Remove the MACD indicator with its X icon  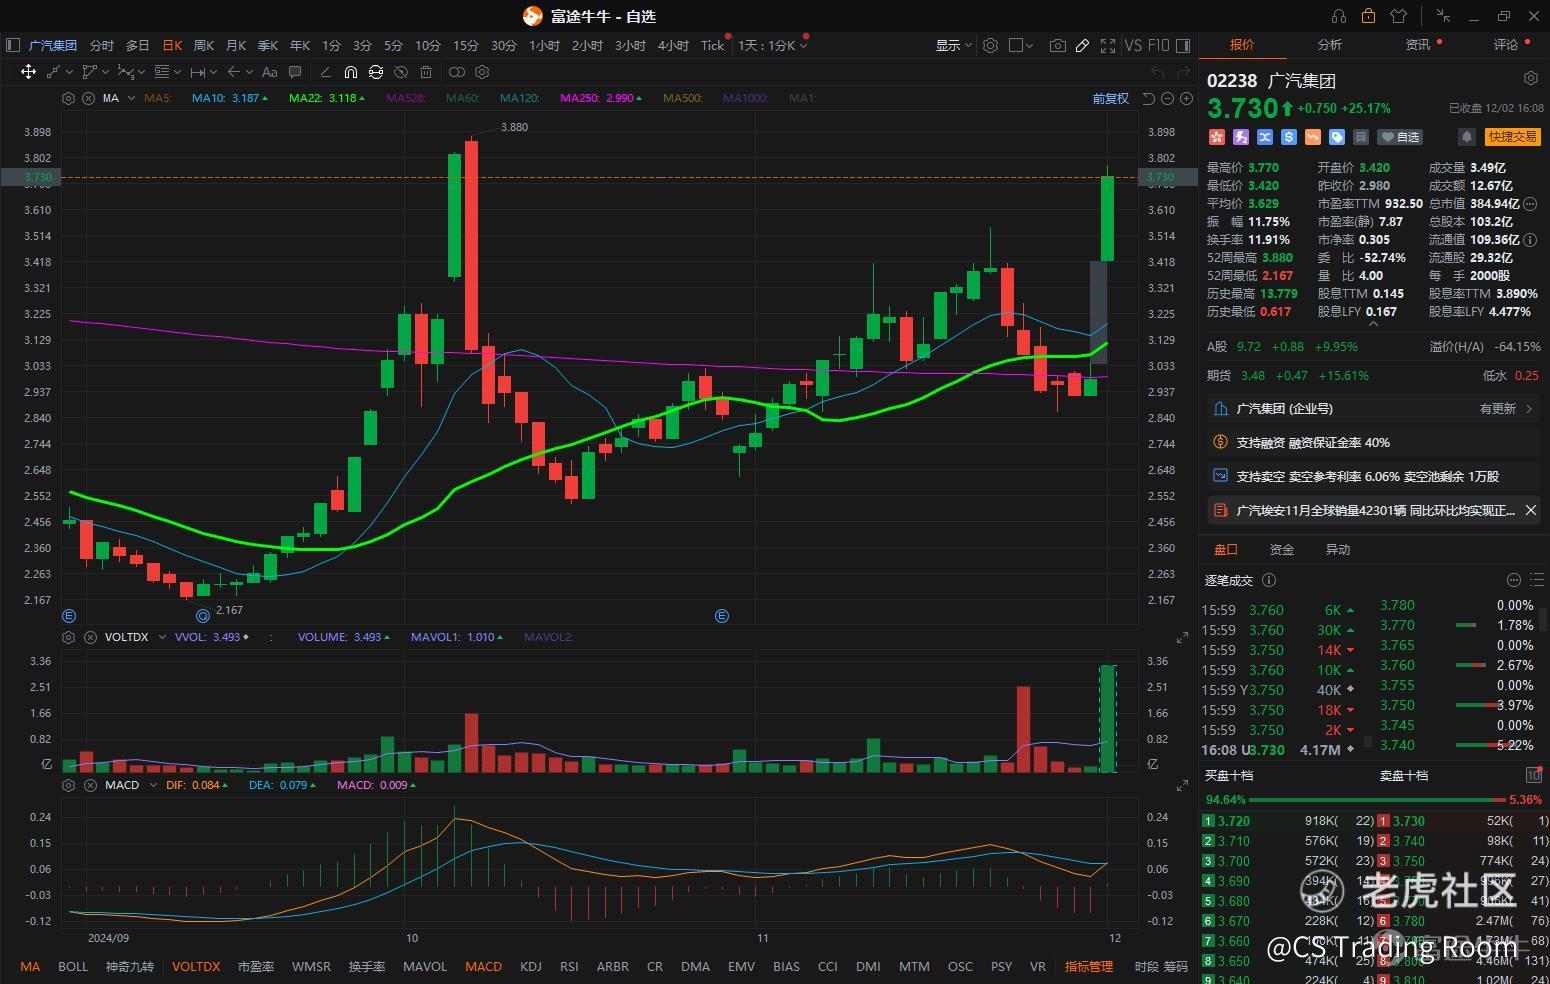click(x=88, y=785)
